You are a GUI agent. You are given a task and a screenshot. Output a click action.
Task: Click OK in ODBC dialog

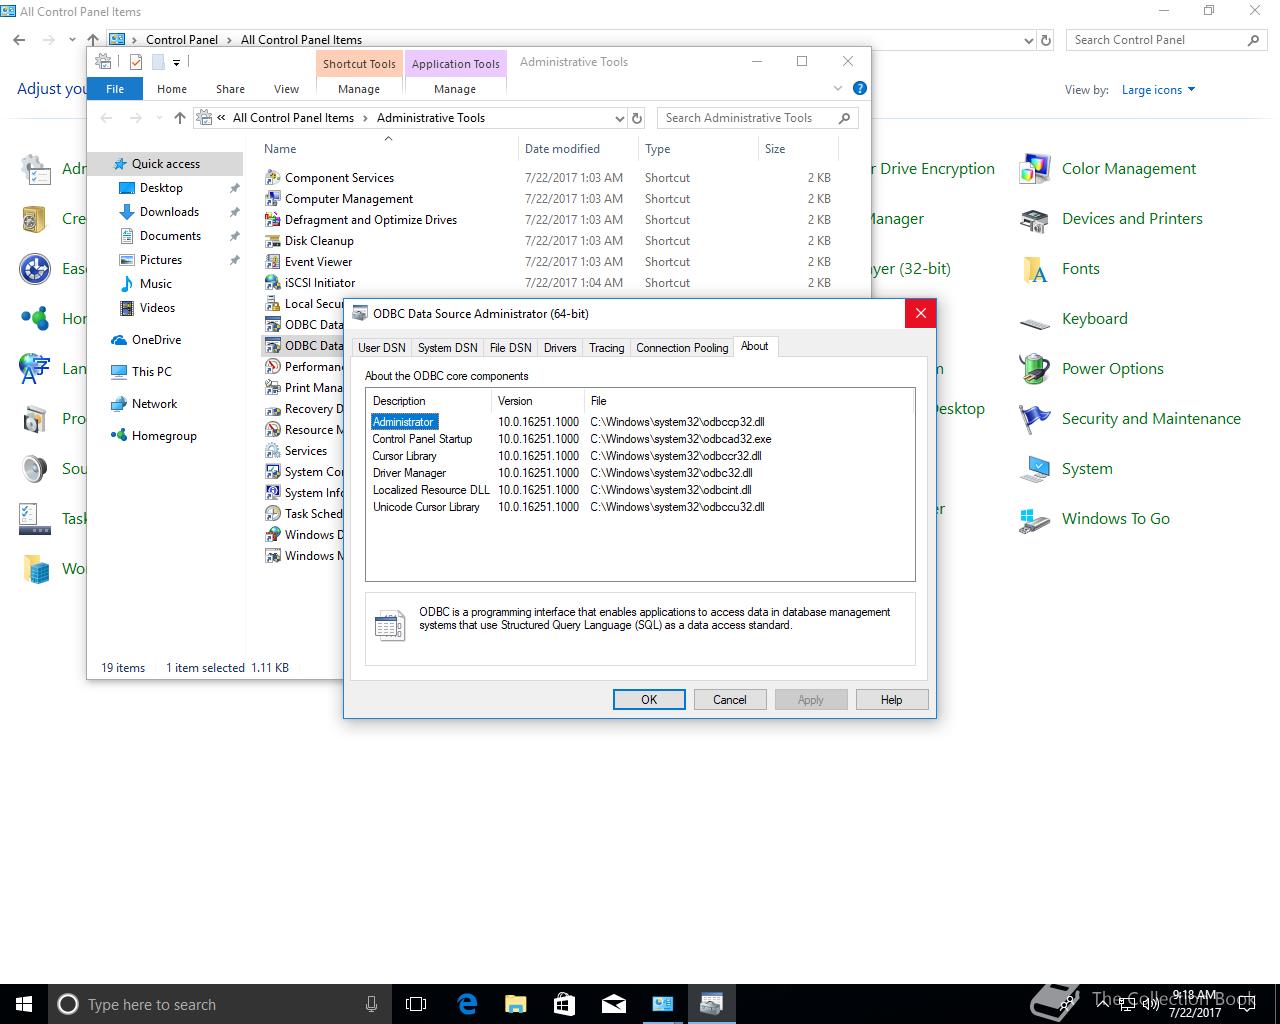coord(649,700)
